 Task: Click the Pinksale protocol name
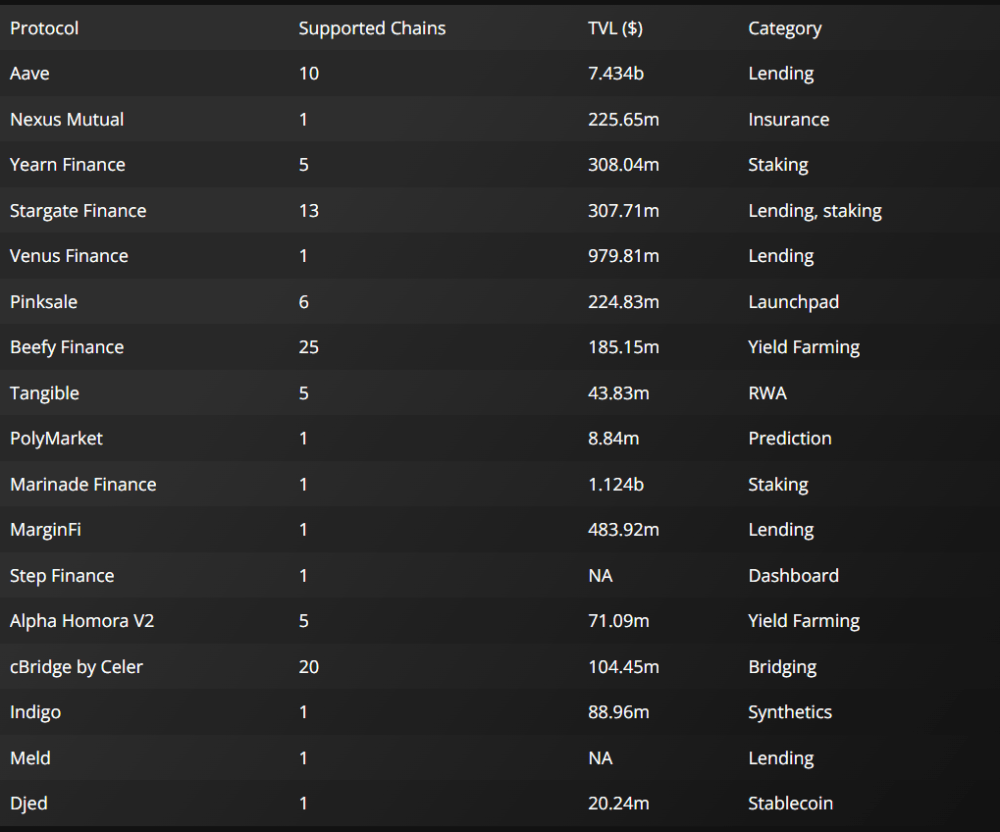click(44, 302)
